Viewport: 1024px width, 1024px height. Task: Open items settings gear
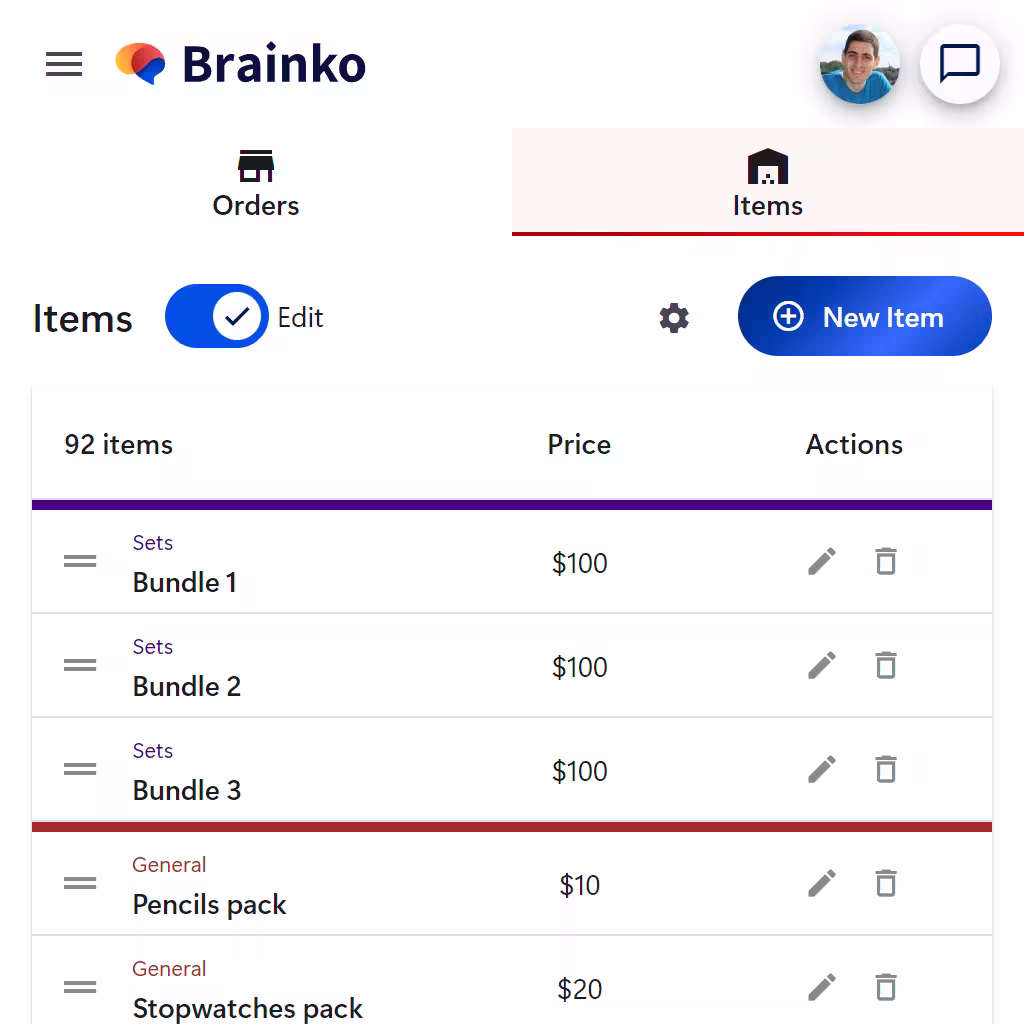click(x=674, y=318)
